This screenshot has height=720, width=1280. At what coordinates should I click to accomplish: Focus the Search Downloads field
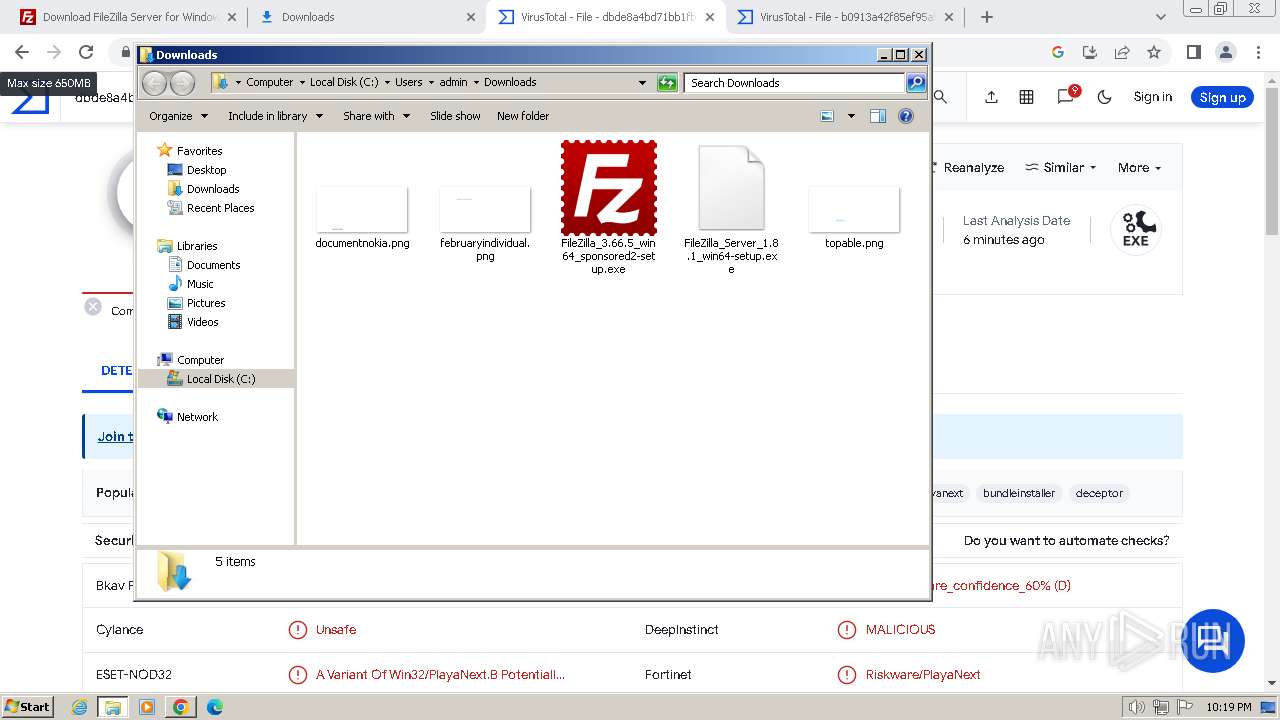(795, 83)
